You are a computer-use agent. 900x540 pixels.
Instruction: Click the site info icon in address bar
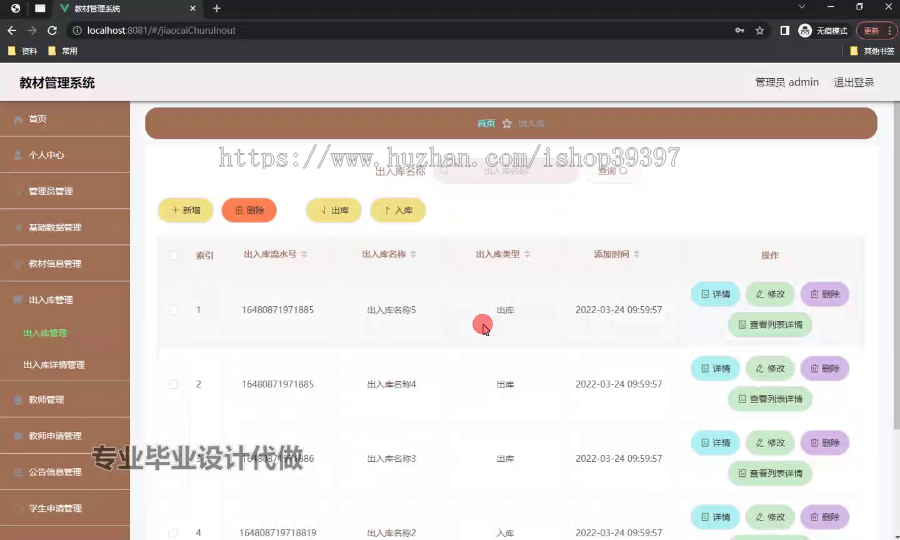tap(77, 30)
